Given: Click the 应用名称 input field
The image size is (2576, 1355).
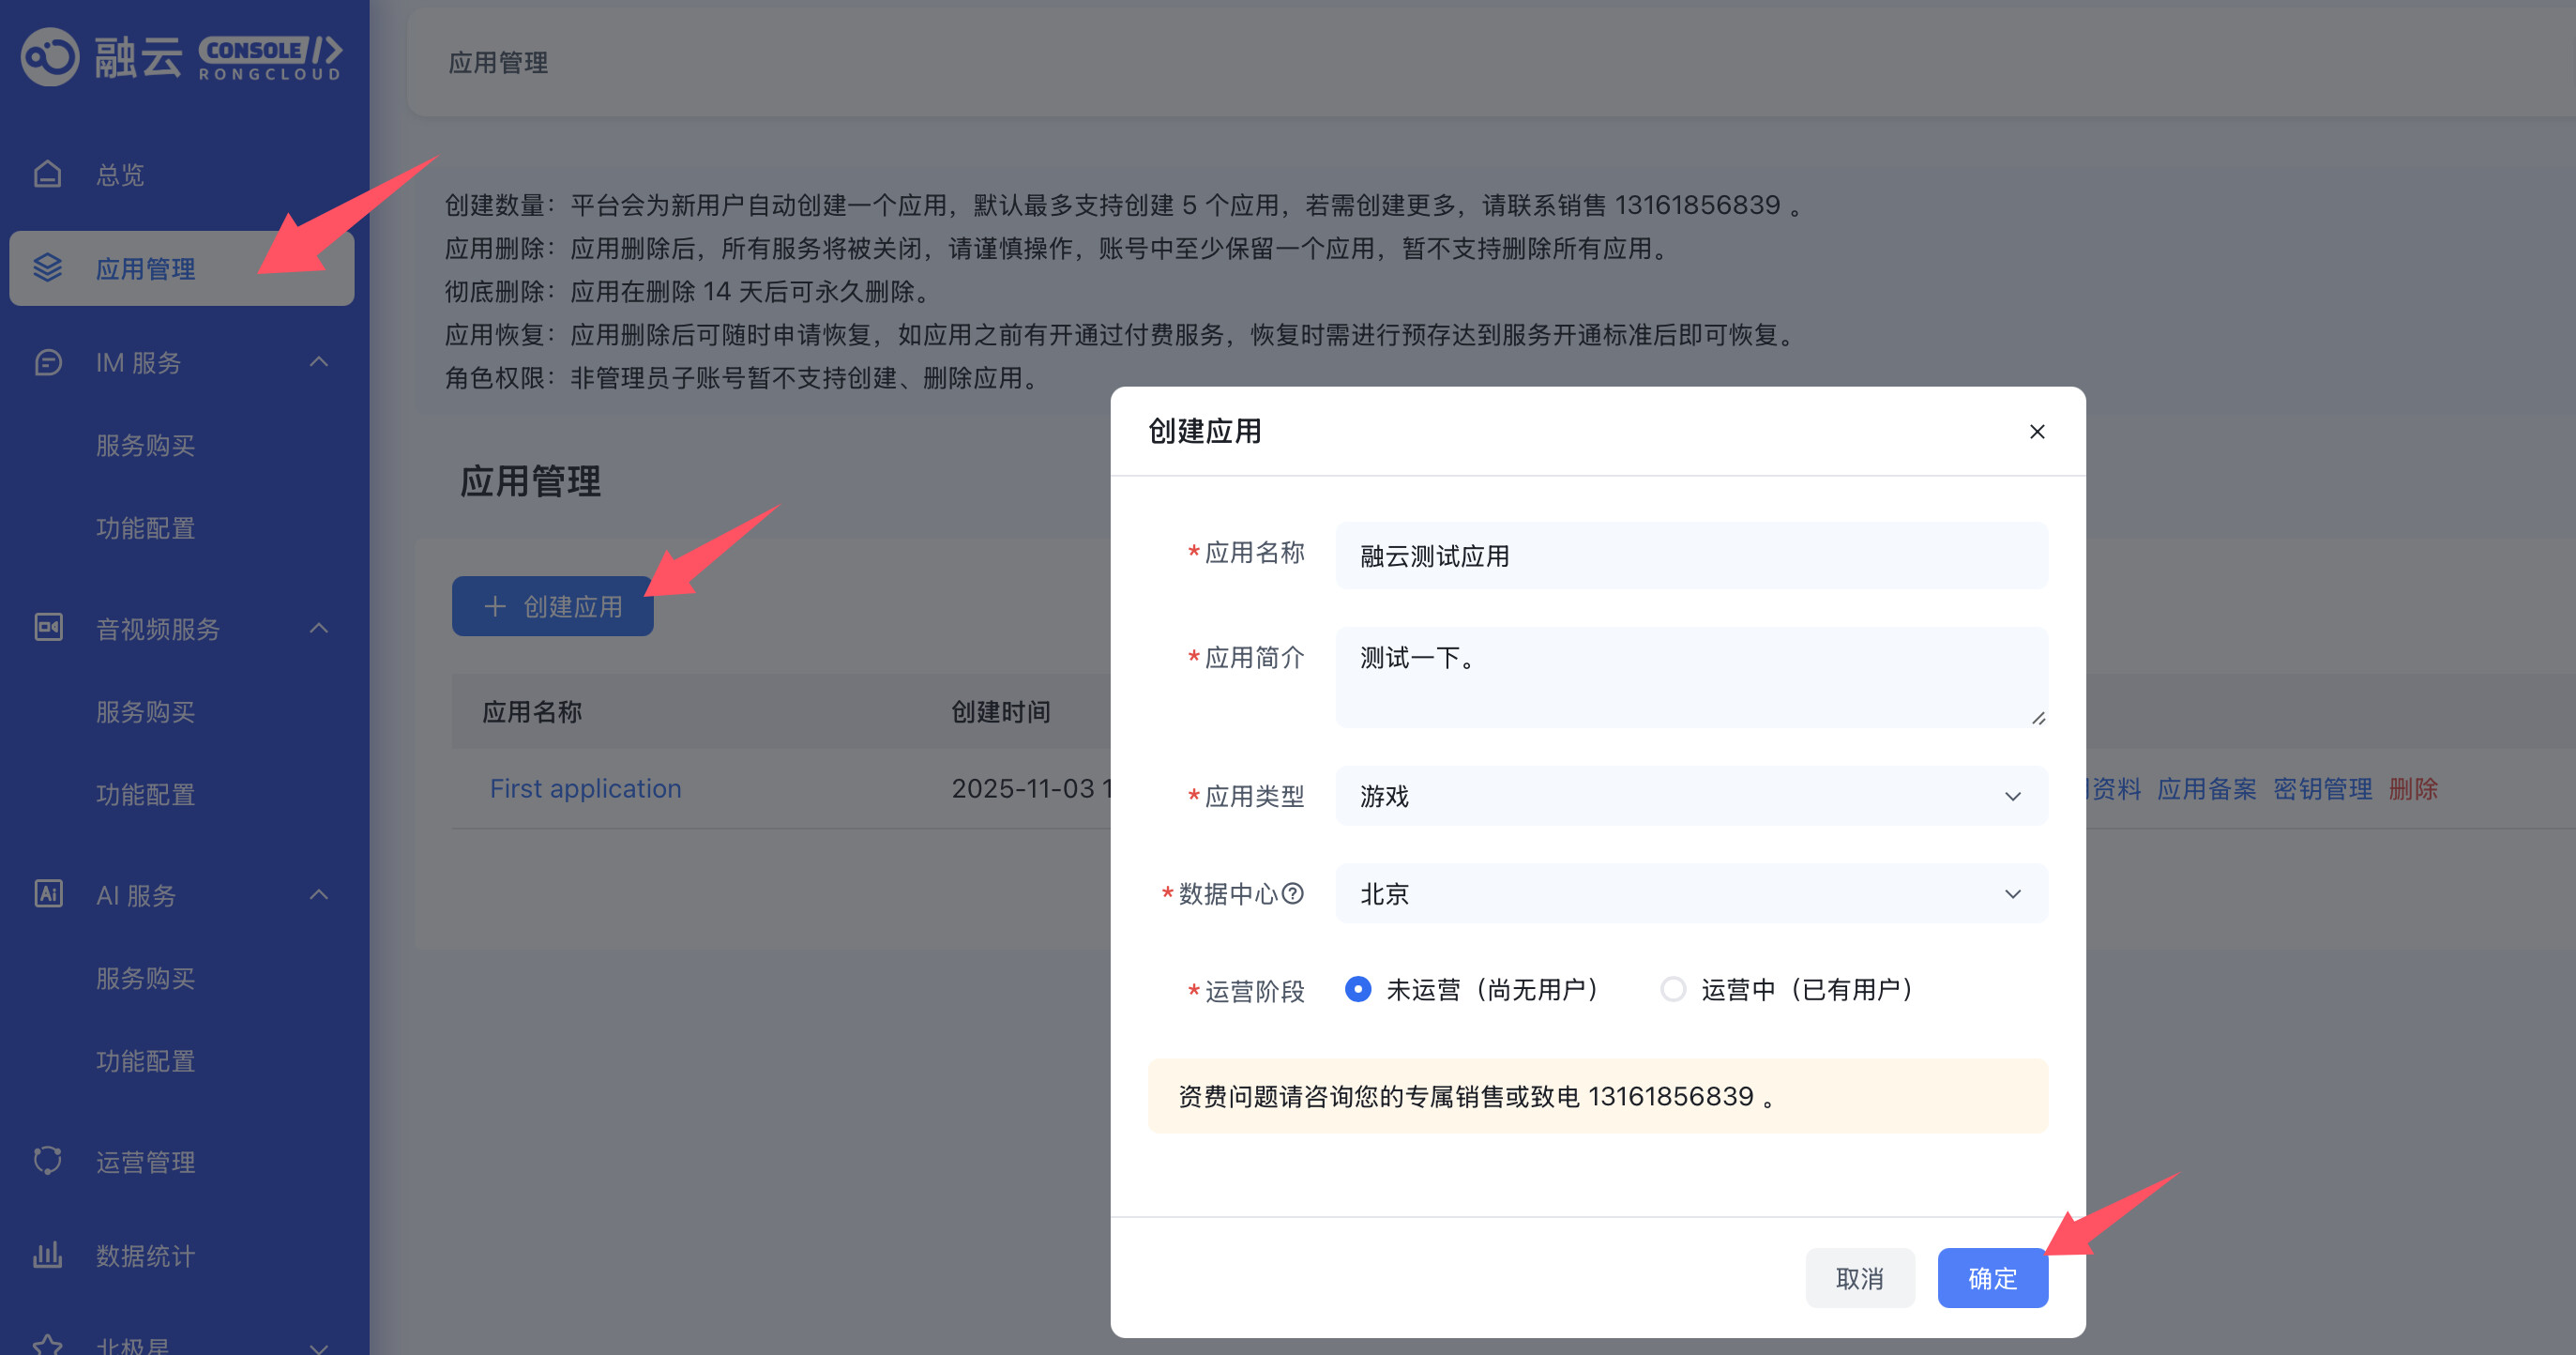Looking at the screenshot, I should click(1690, 556).
